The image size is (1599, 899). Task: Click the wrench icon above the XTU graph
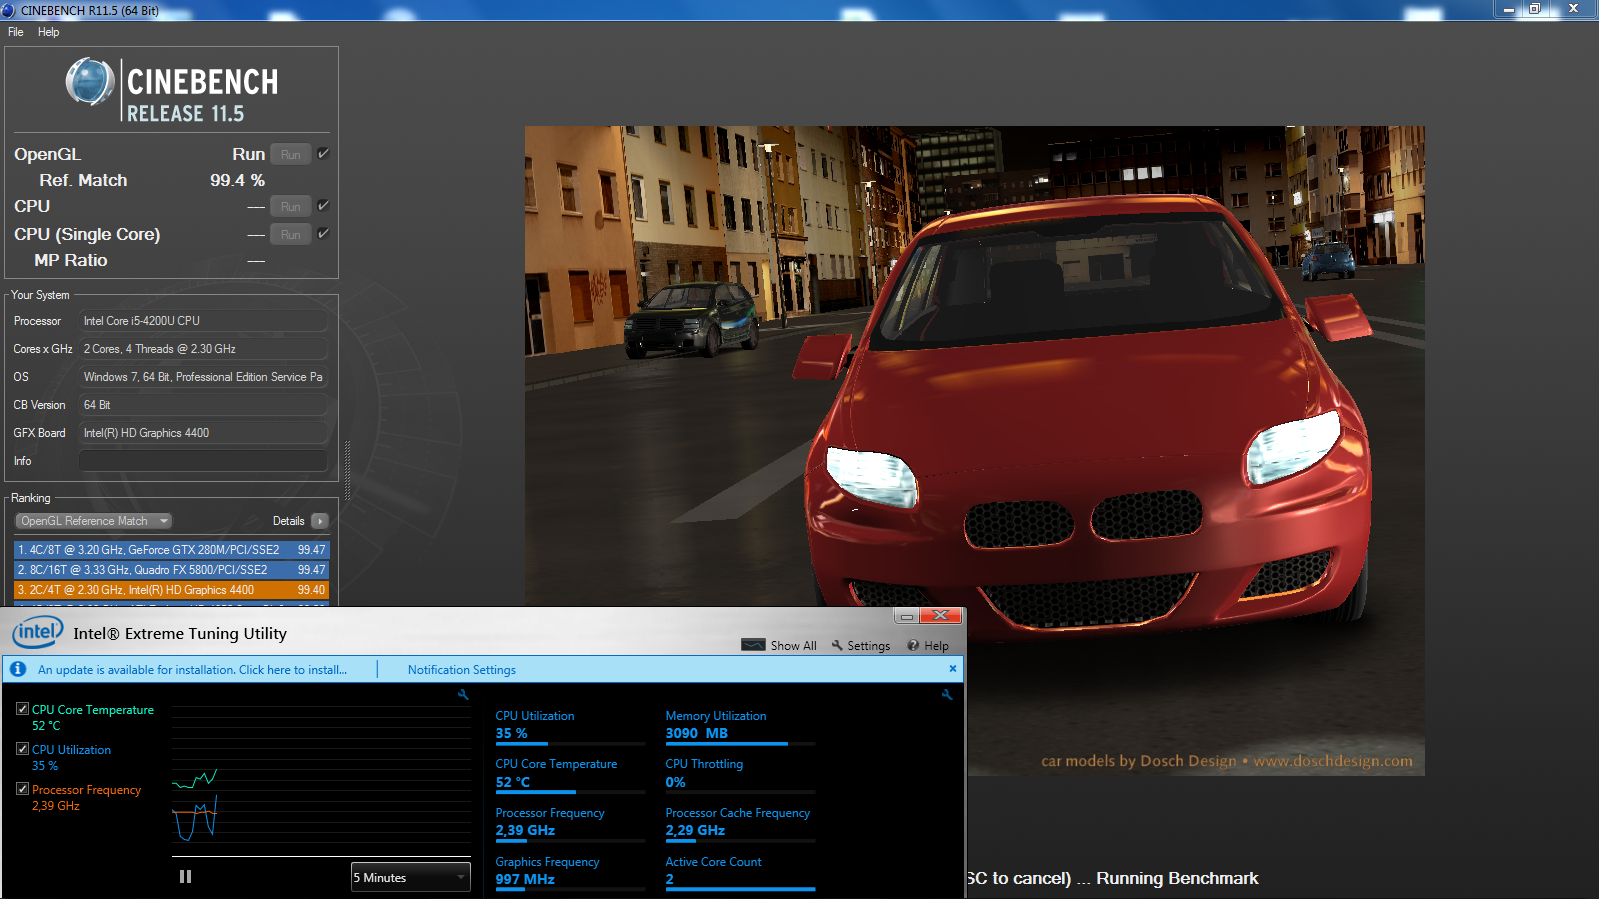463,694
